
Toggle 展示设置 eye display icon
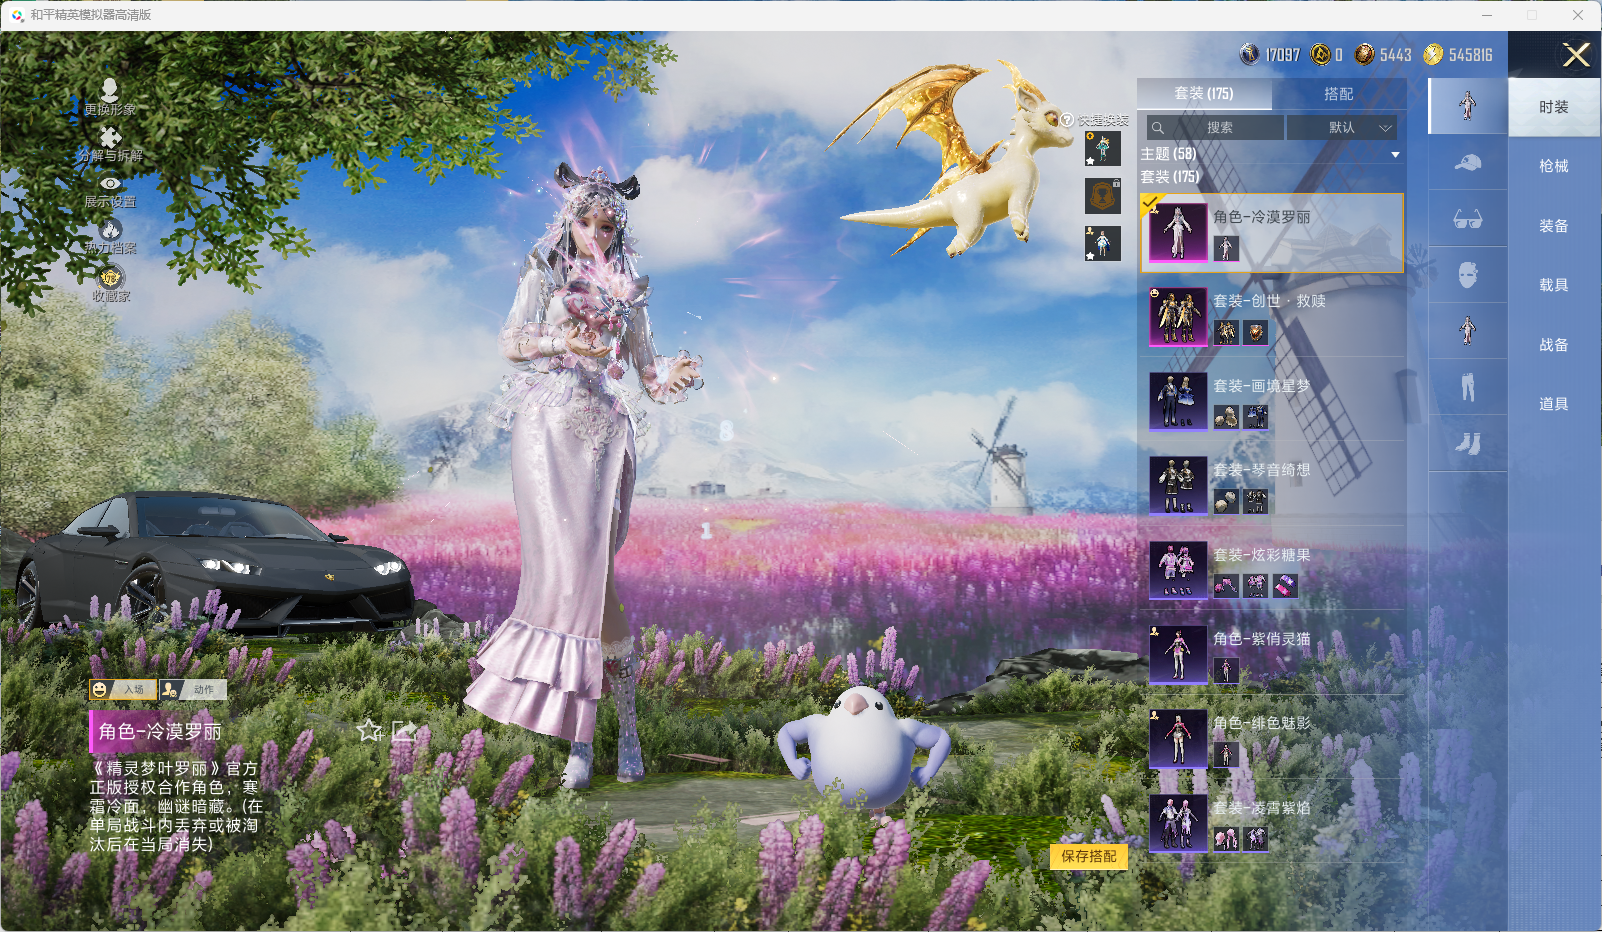pos(110,184)
